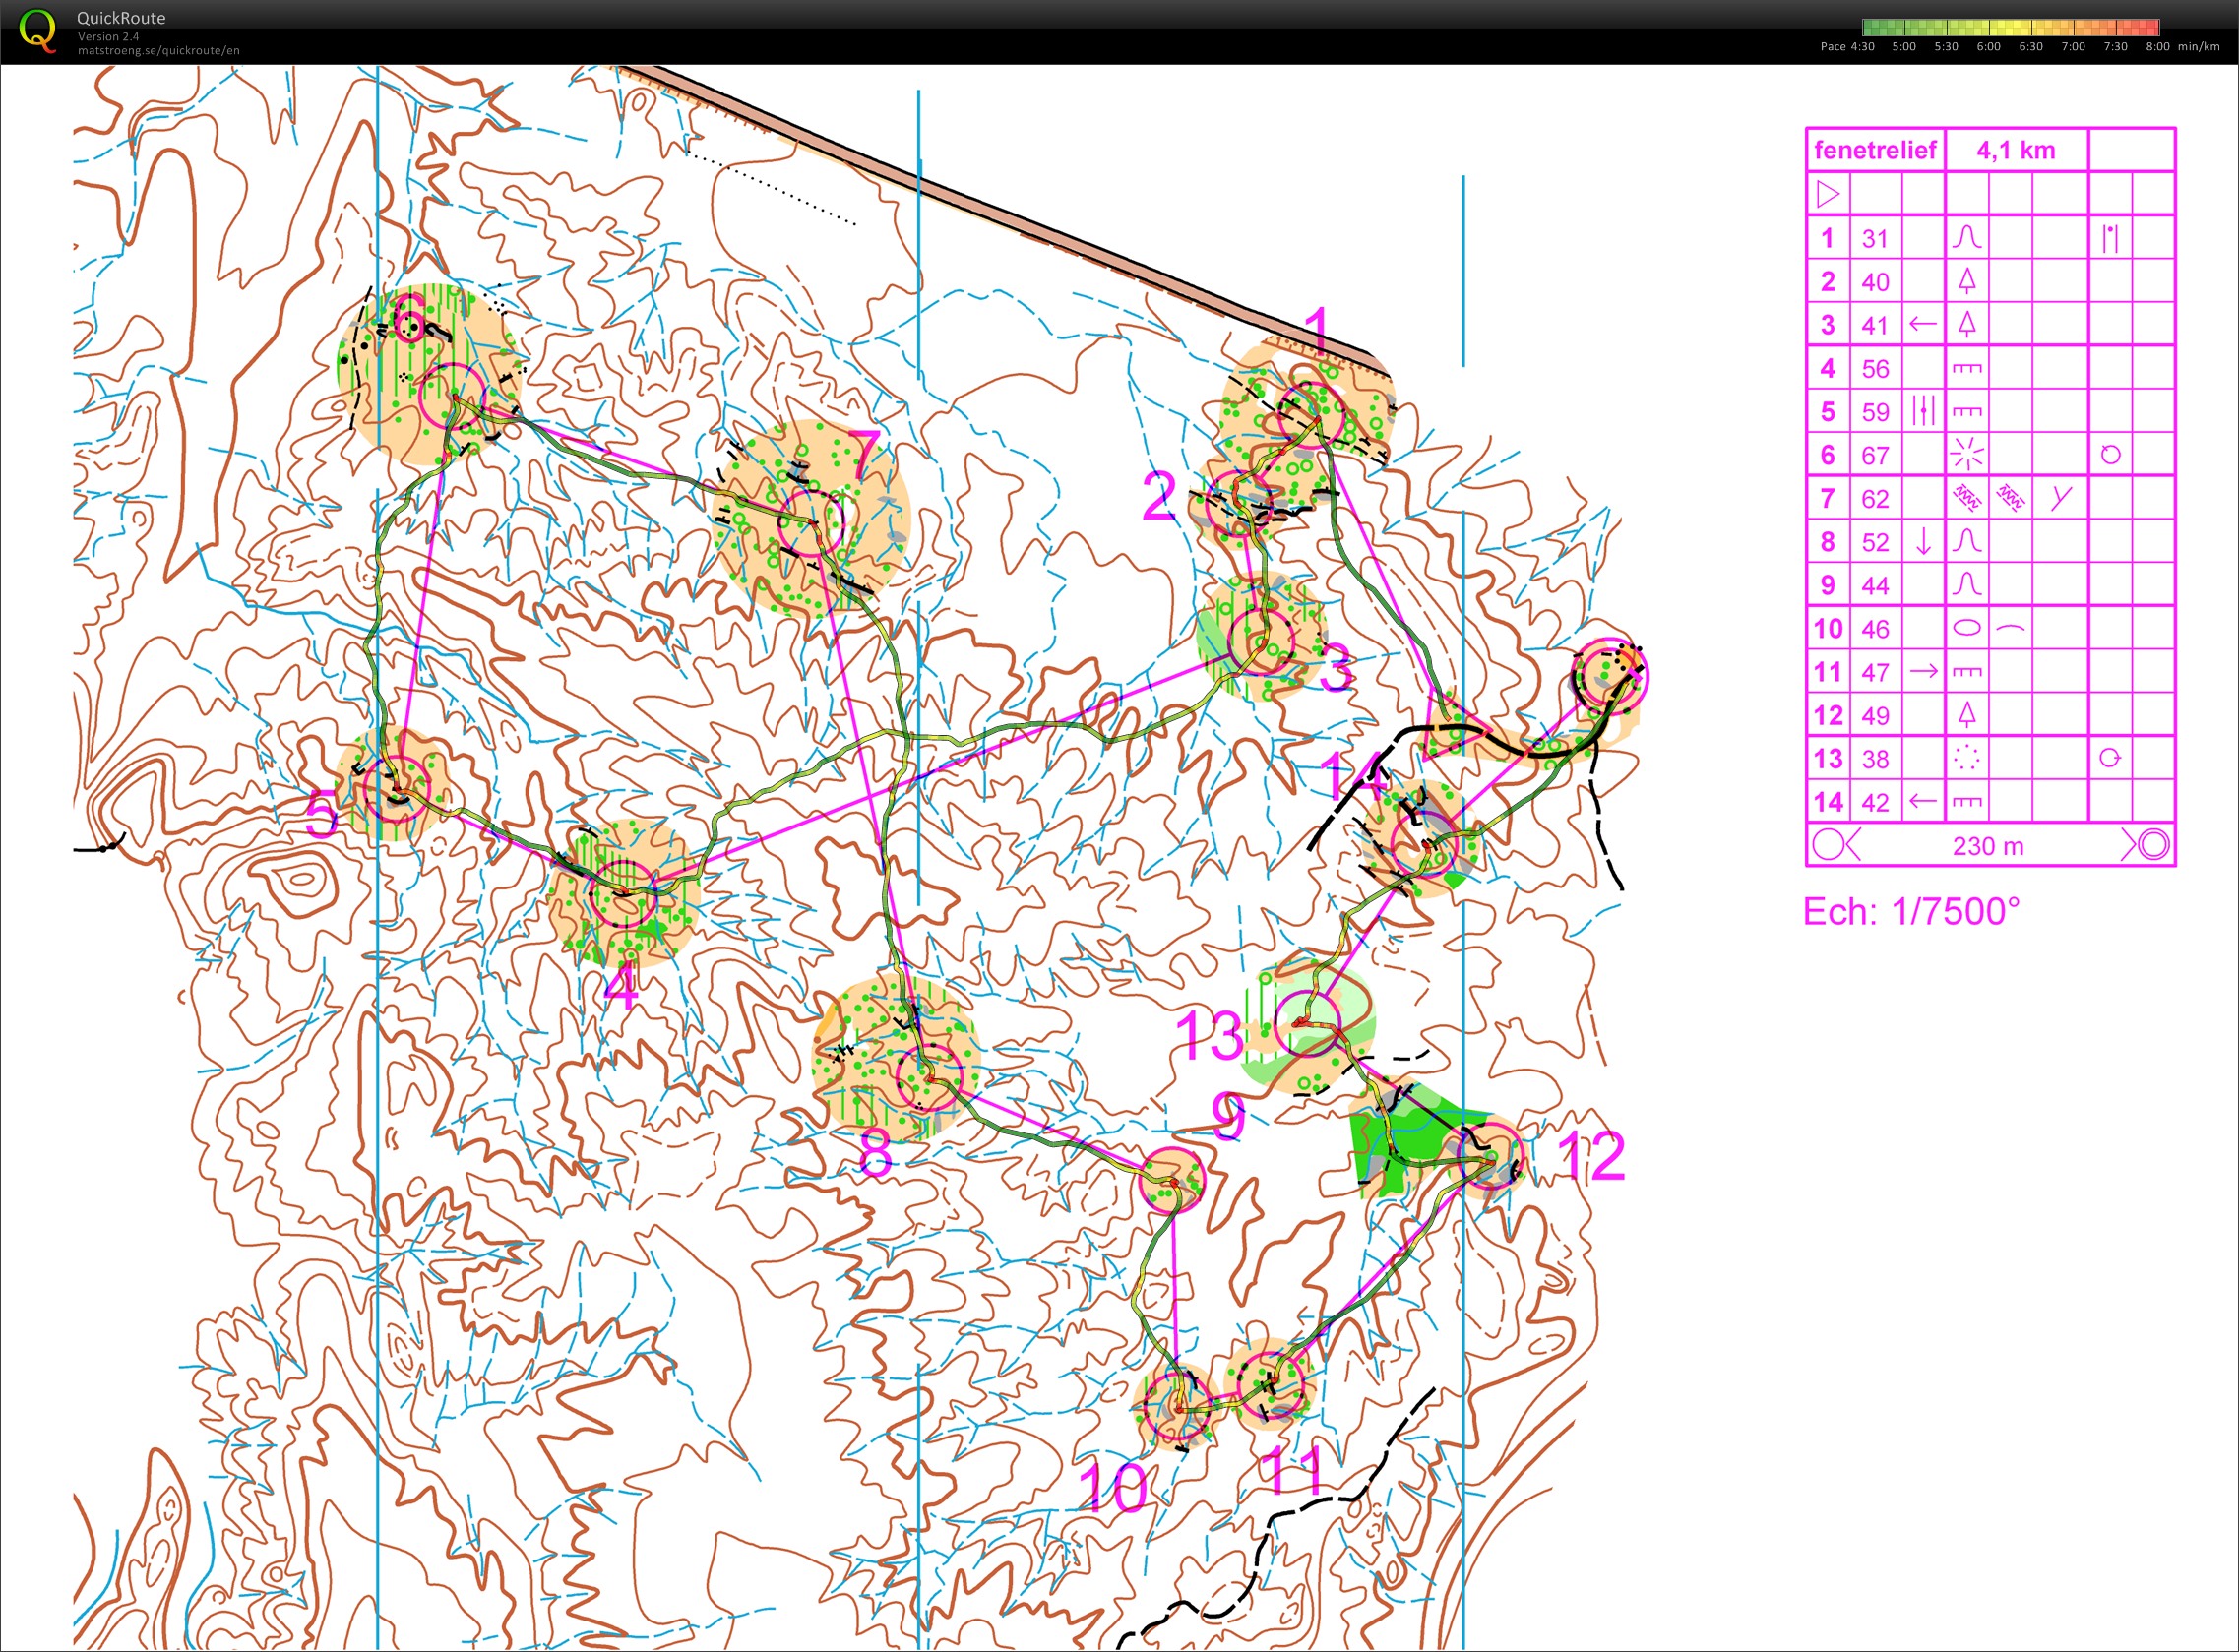The height and width of the screenshot is (1652, 2239).
Task: Click control circle 13 on the map
Action: pos(1308,1022)
